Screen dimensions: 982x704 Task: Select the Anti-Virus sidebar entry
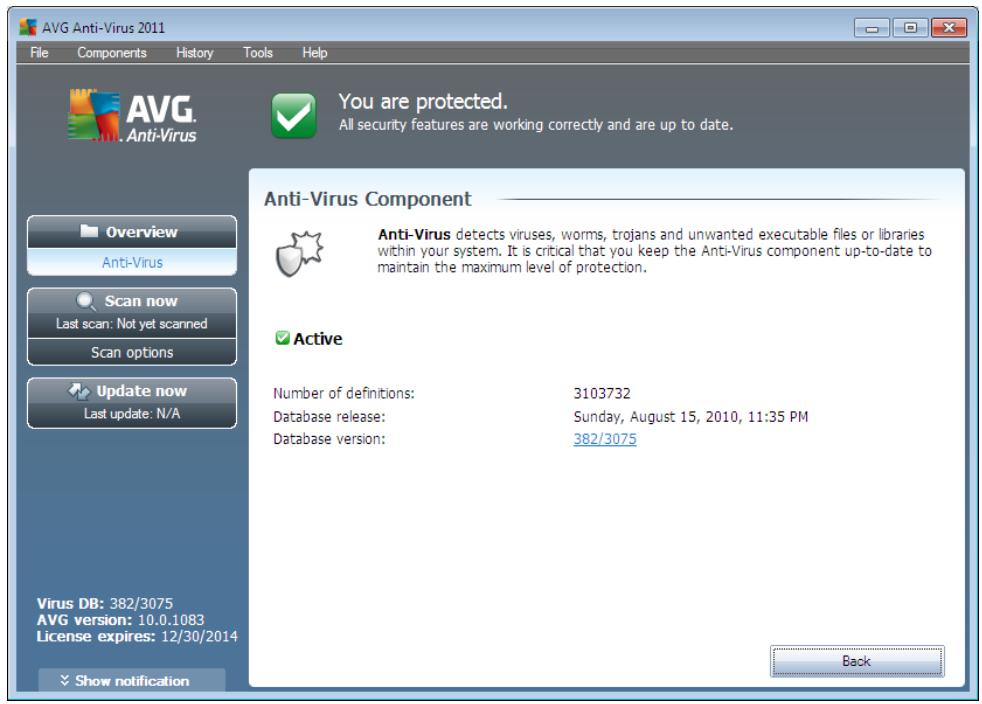[x=132, y=262]
